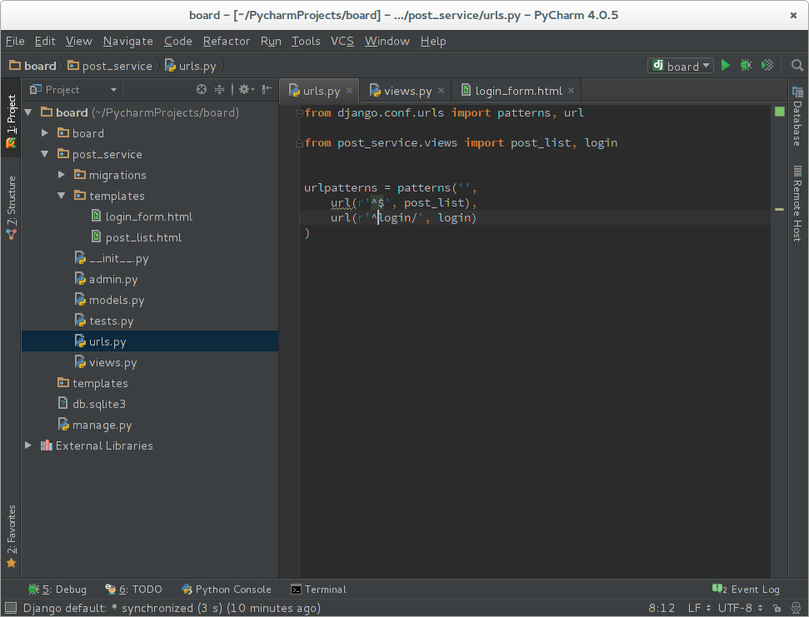
Task: Open Database tool window on right edge
Action: coord(798,117)
